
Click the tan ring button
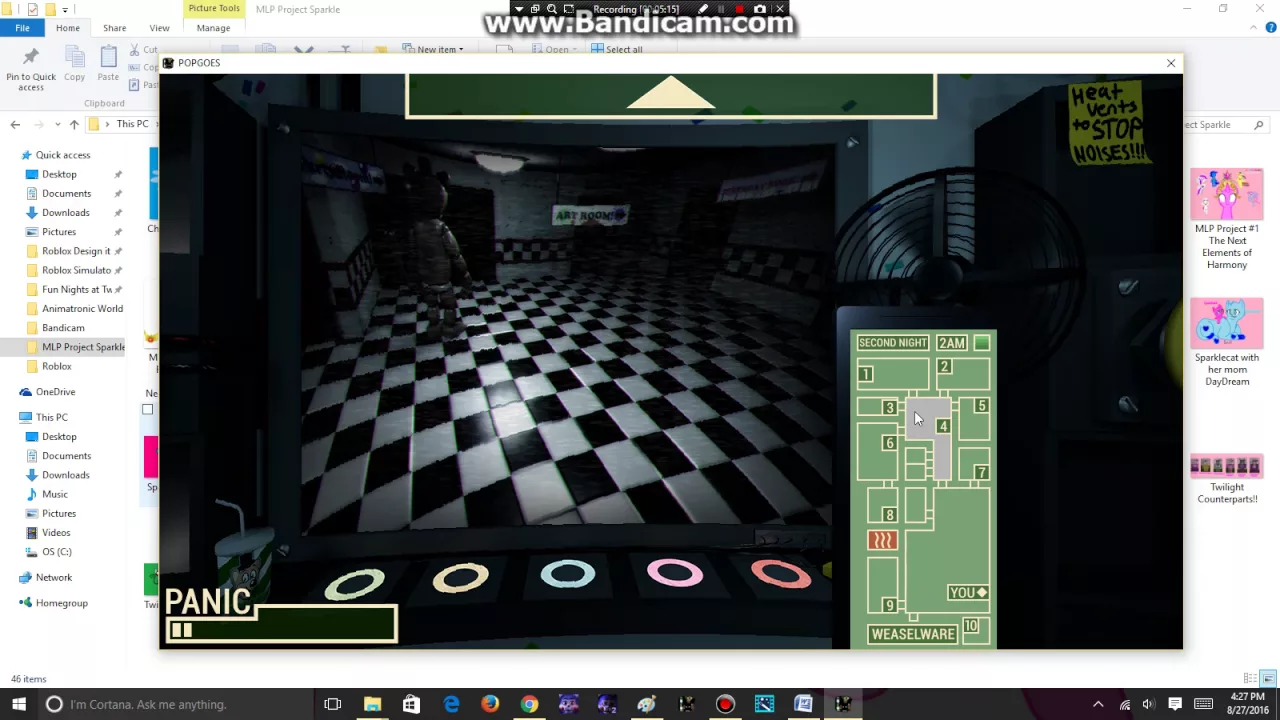point(461,577)
